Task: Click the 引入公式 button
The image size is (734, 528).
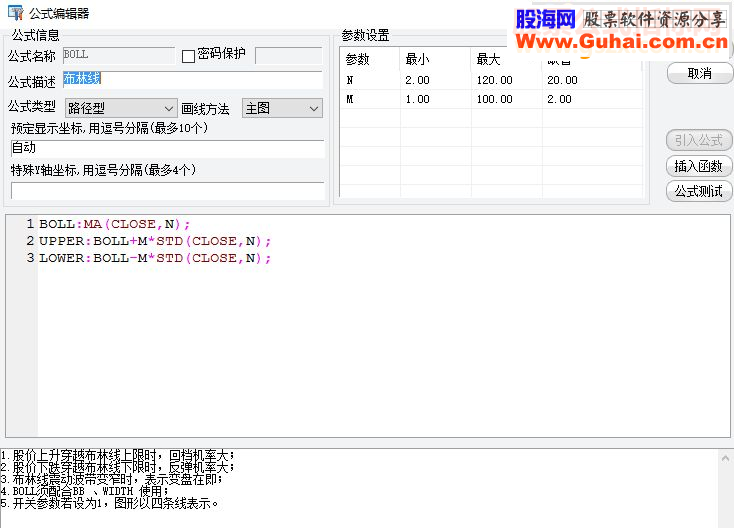Action: click(699, 140)
